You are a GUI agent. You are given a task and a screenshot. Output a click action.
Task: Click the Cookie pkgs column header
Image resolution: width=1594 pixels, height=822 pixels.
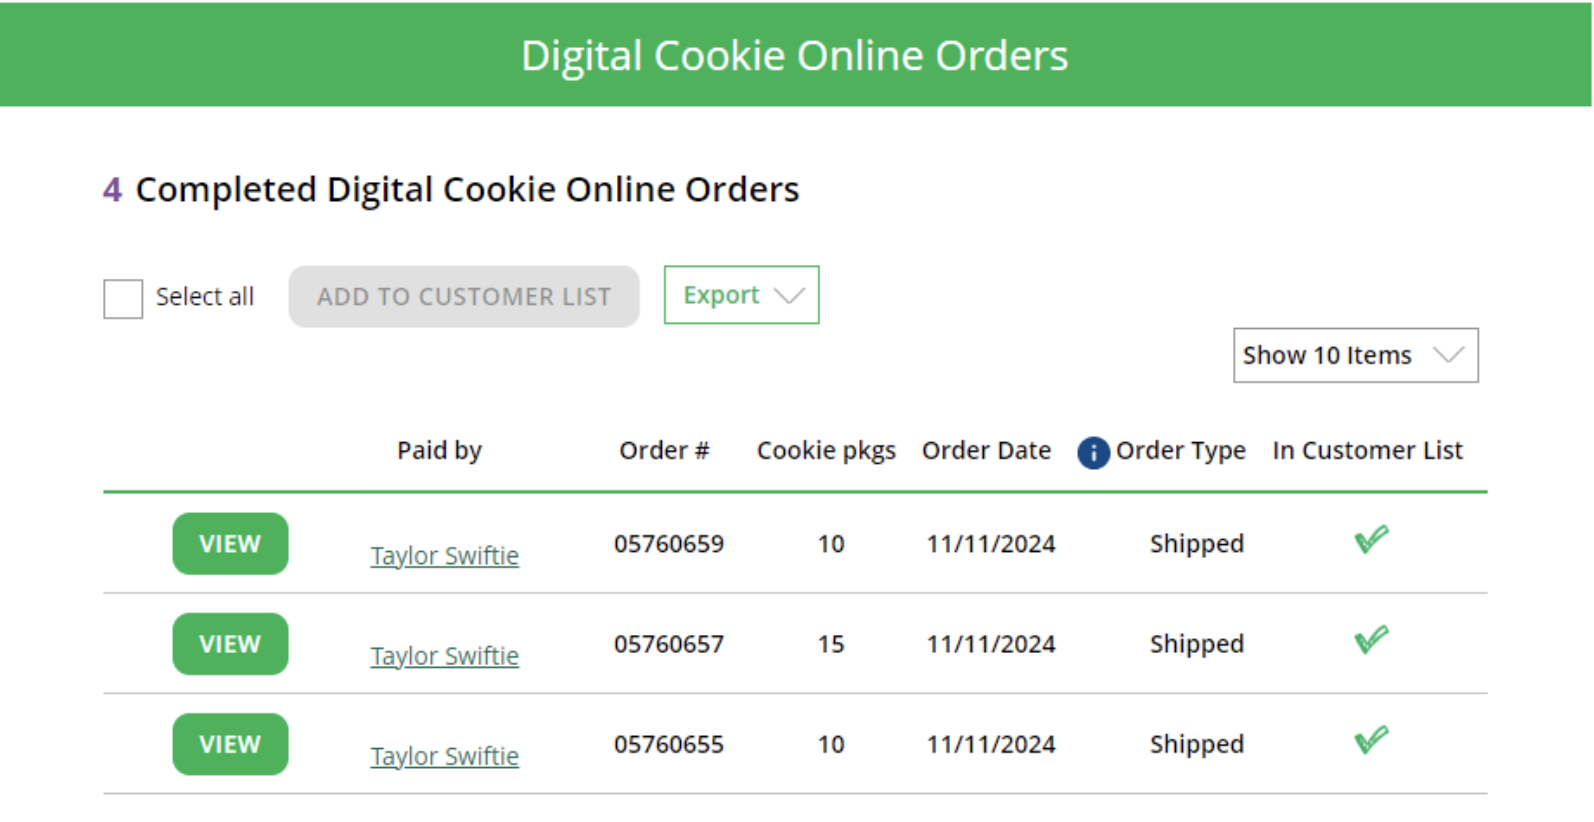pyautogui.click(x=826, y=451)
